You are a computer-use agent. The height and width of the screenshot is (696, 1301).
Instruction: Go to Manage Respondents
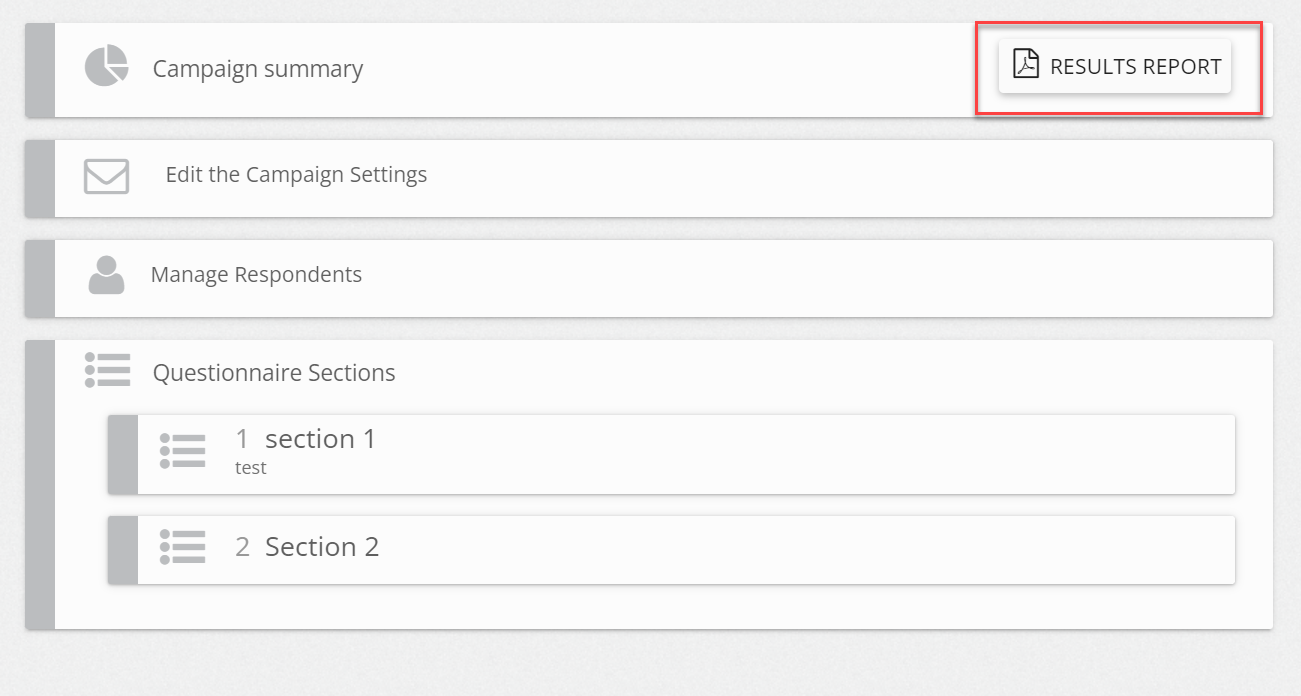[256, 274]
